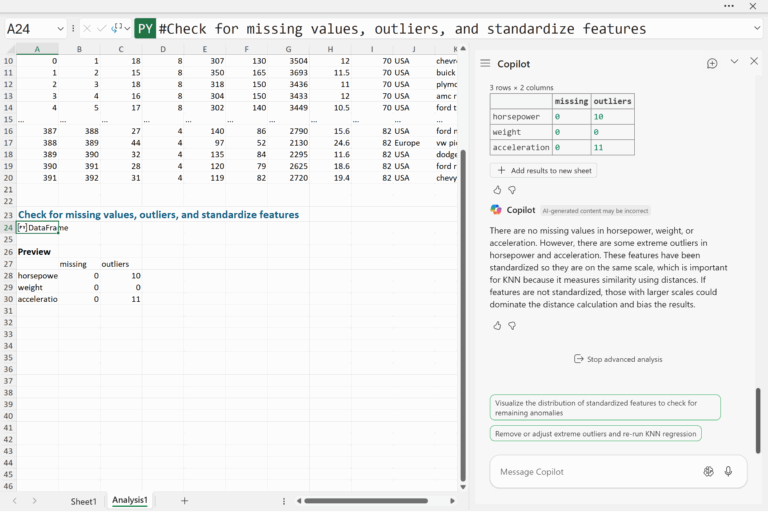
Task: Confirm formula entry with the checkmark
Action: tap(102, 29)
